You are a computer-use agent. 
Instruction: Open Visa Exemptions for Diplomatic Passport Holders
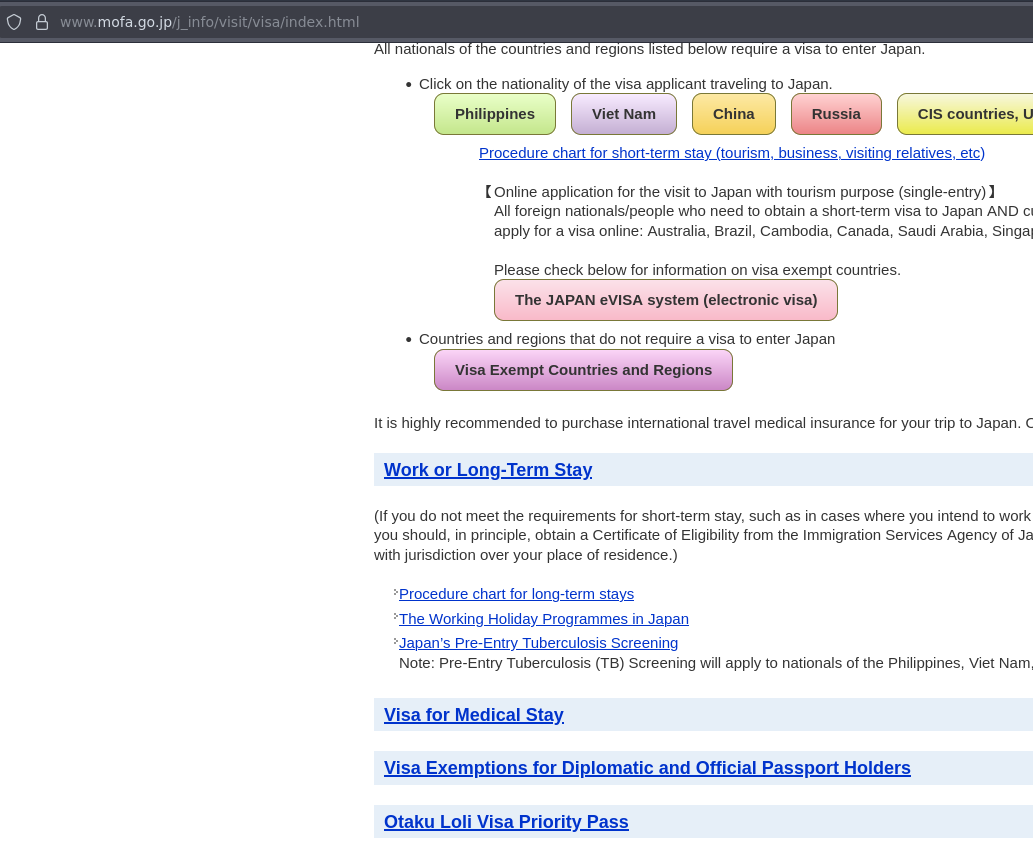click(x=647, y=768)
